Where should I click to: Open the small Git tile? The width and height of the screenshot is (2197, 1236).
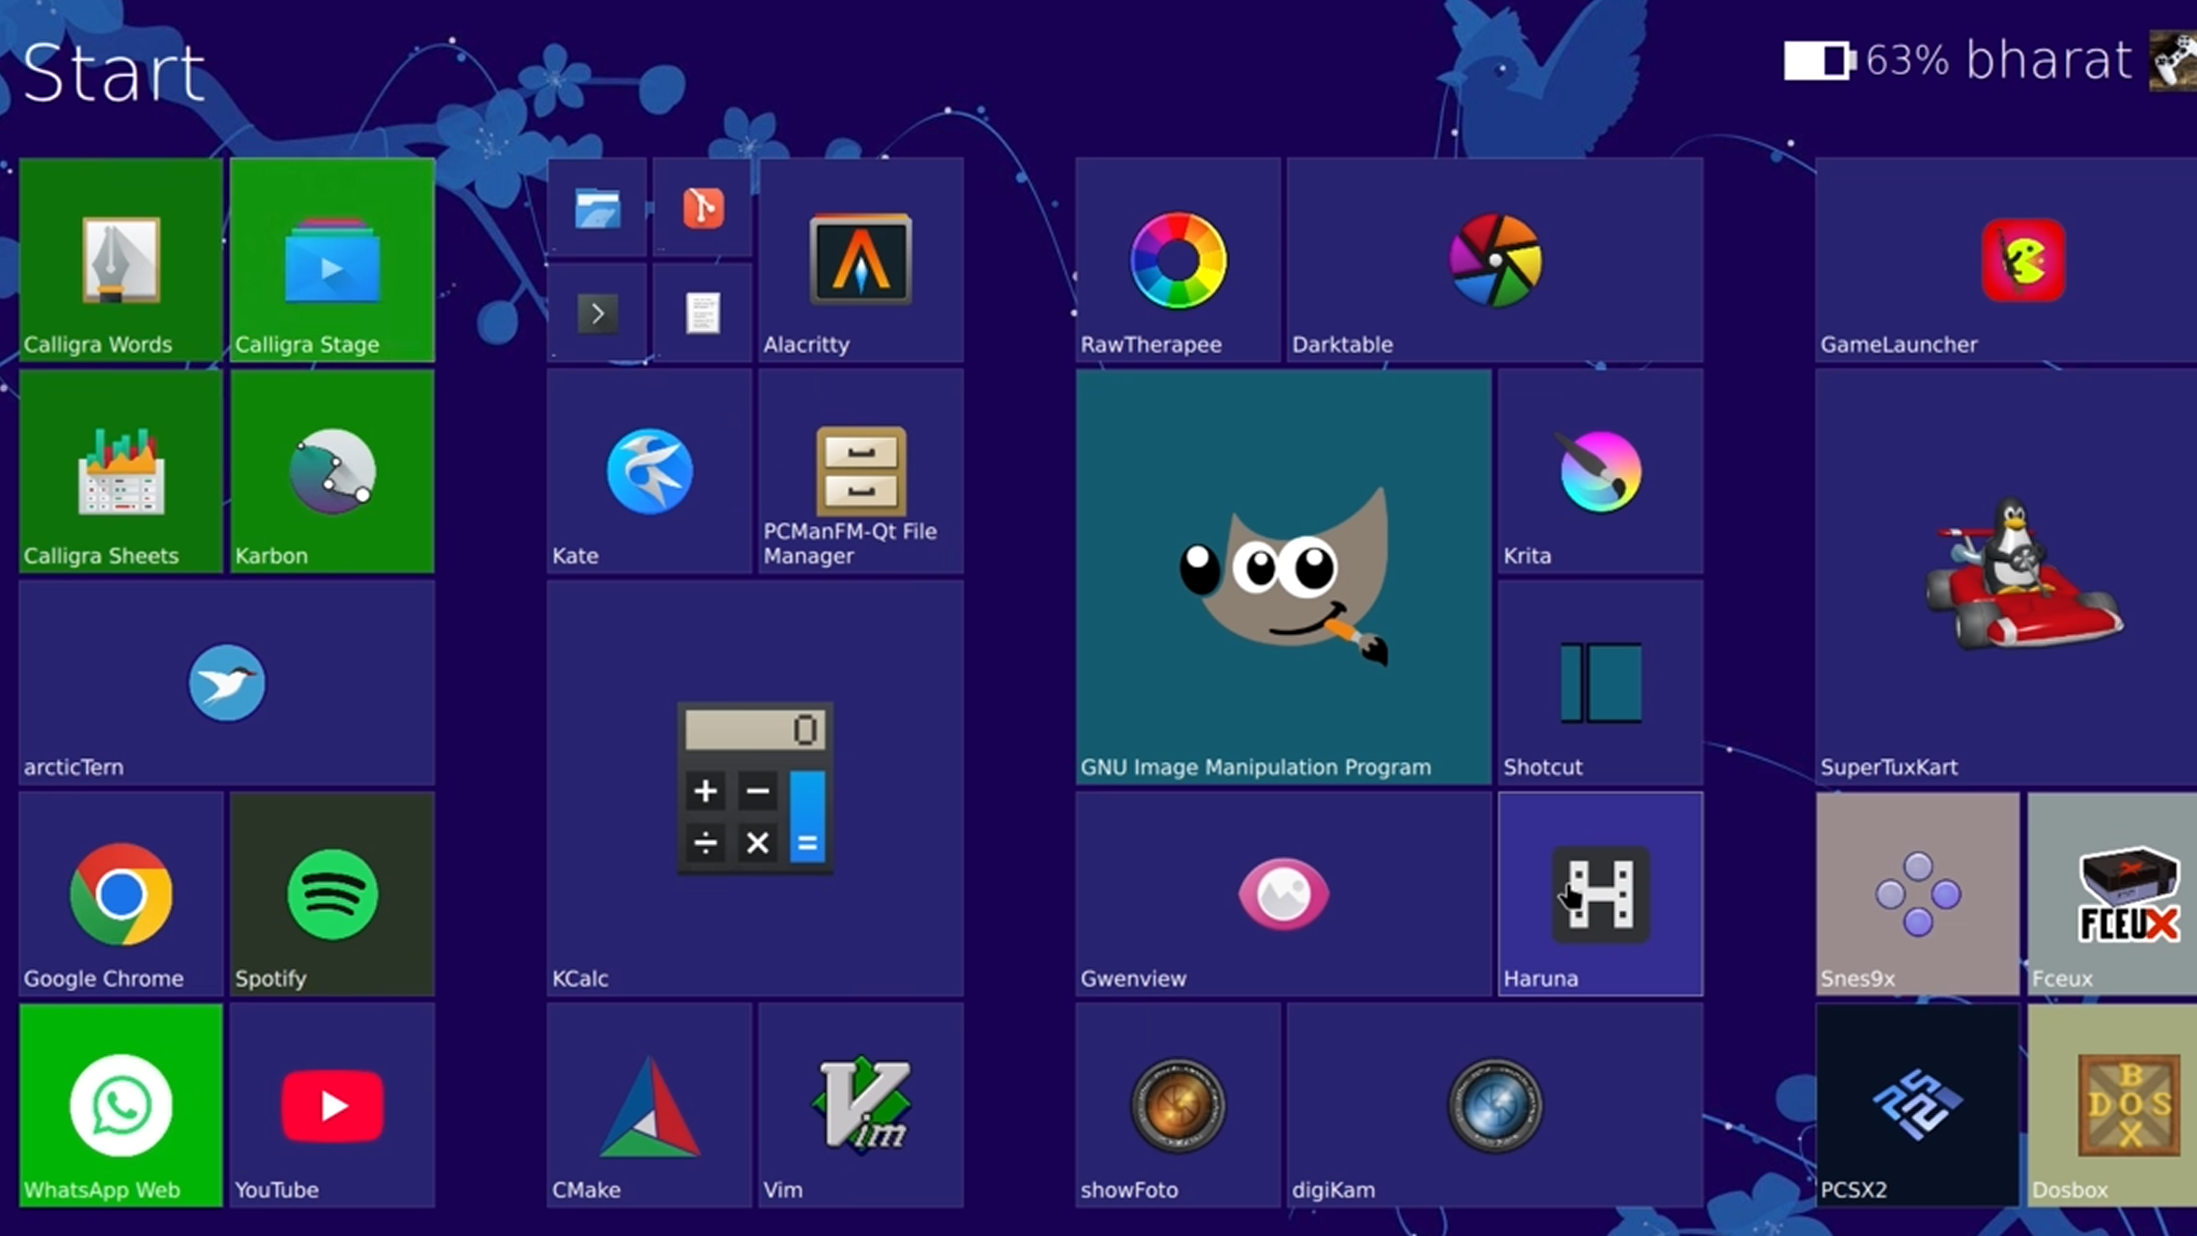pos(701,207)
